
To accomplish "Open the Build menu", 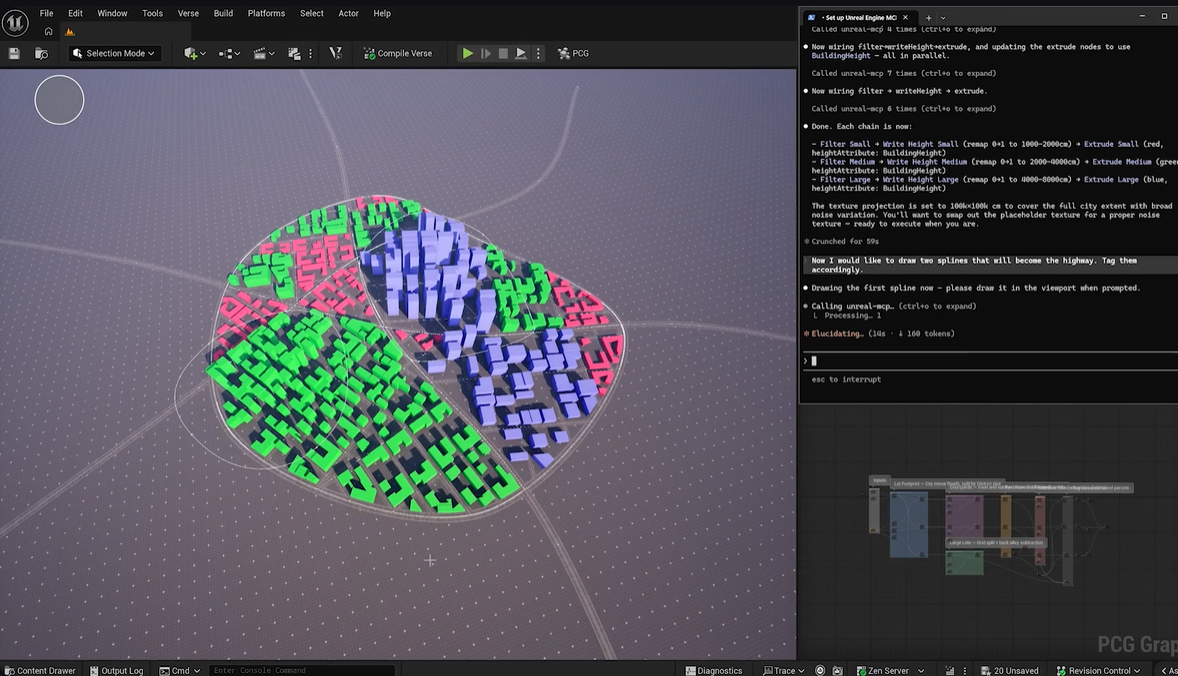I will pyautogui.click(x=223, y=14).
